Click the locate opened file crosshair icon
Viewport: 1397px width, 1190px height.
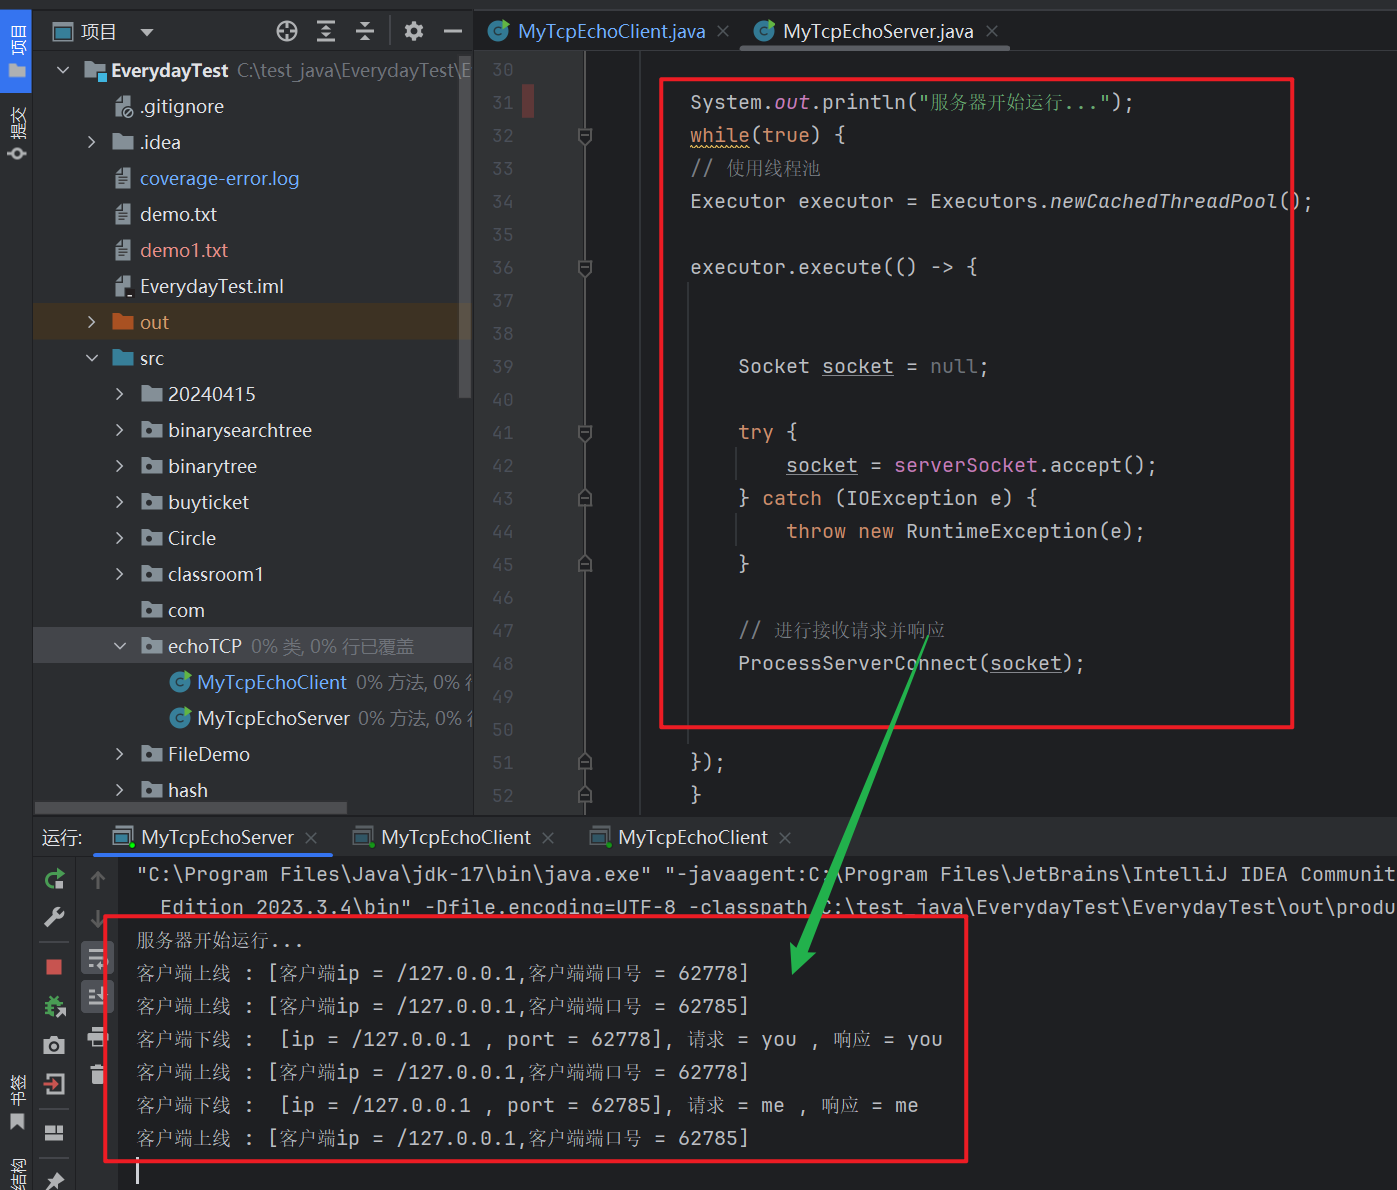(x=287, y=32)
